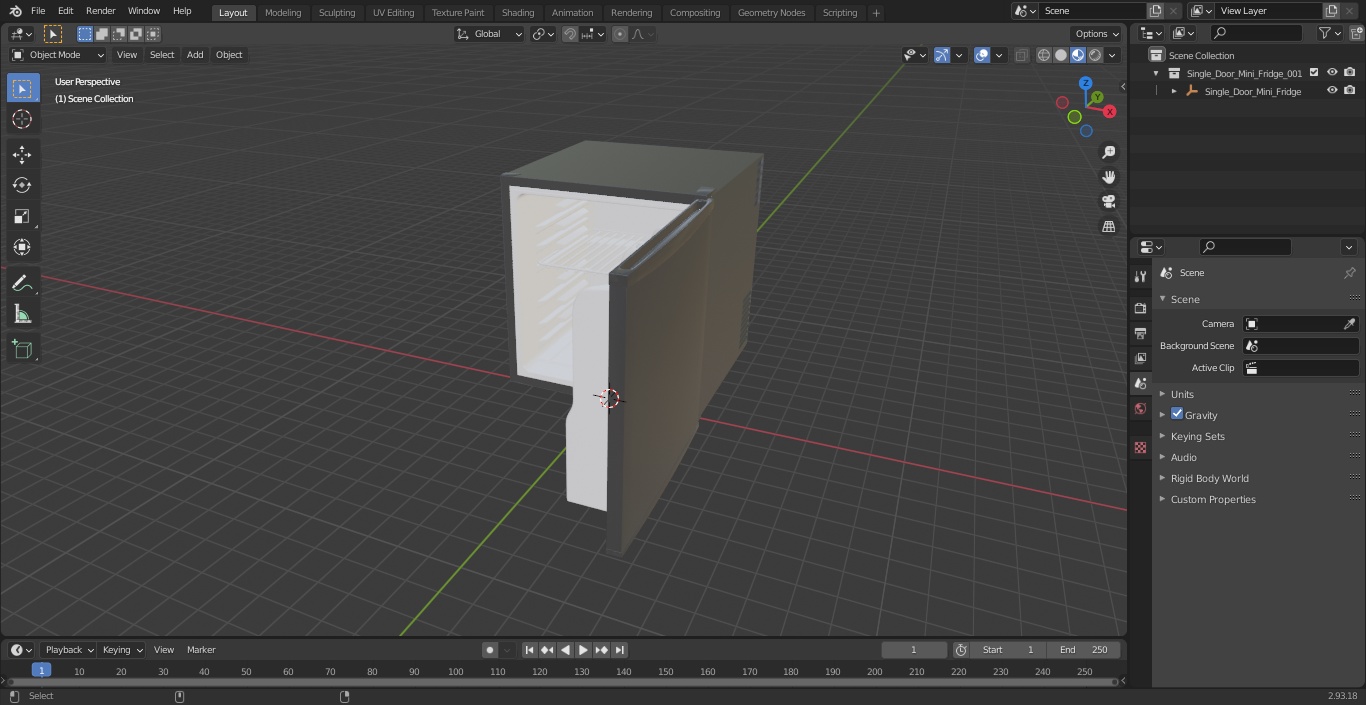Screen dimensions: 1366x705
Task: Open the Add menu in viewport
Action: pyautogui.click(x=195, y=55)
